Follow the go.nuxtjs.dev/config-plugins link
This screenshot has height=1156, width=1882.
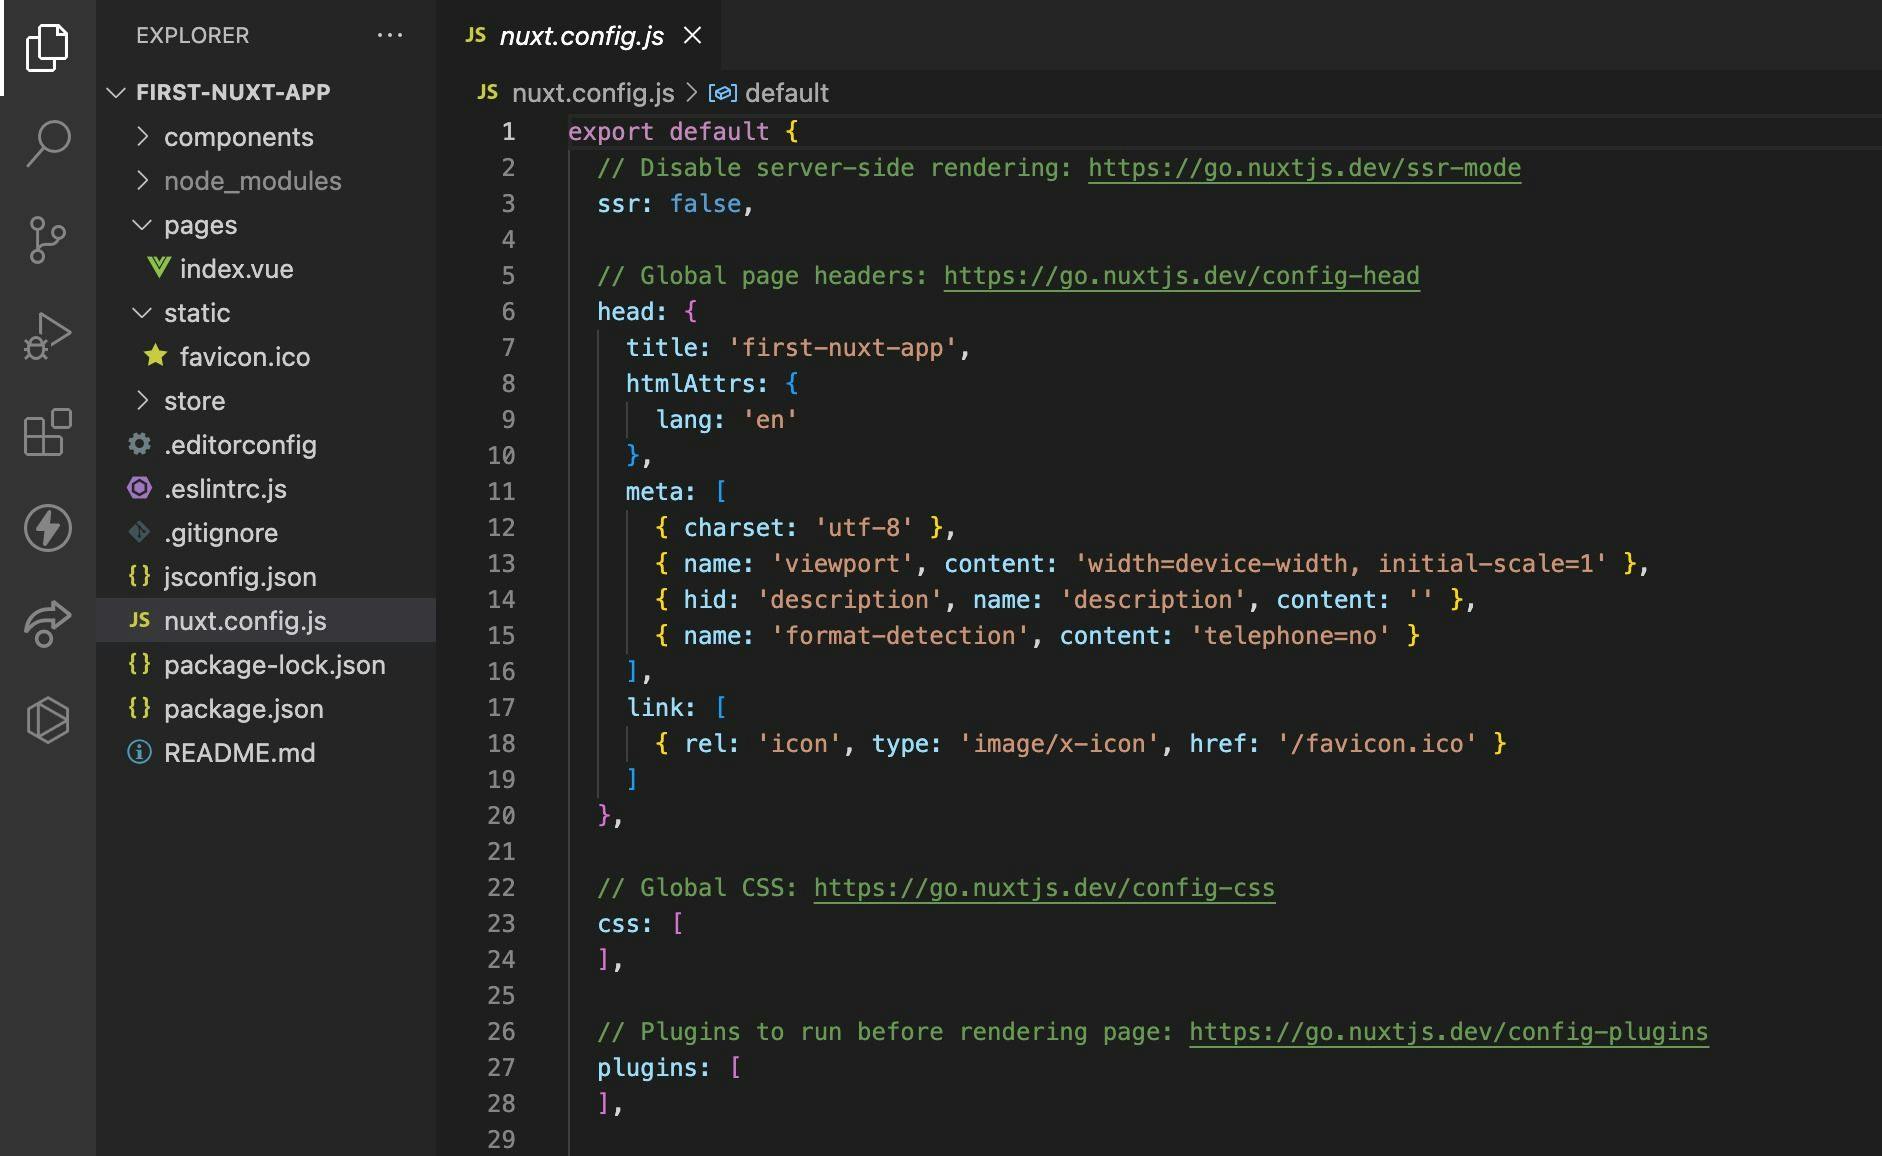[1448, 1032]
